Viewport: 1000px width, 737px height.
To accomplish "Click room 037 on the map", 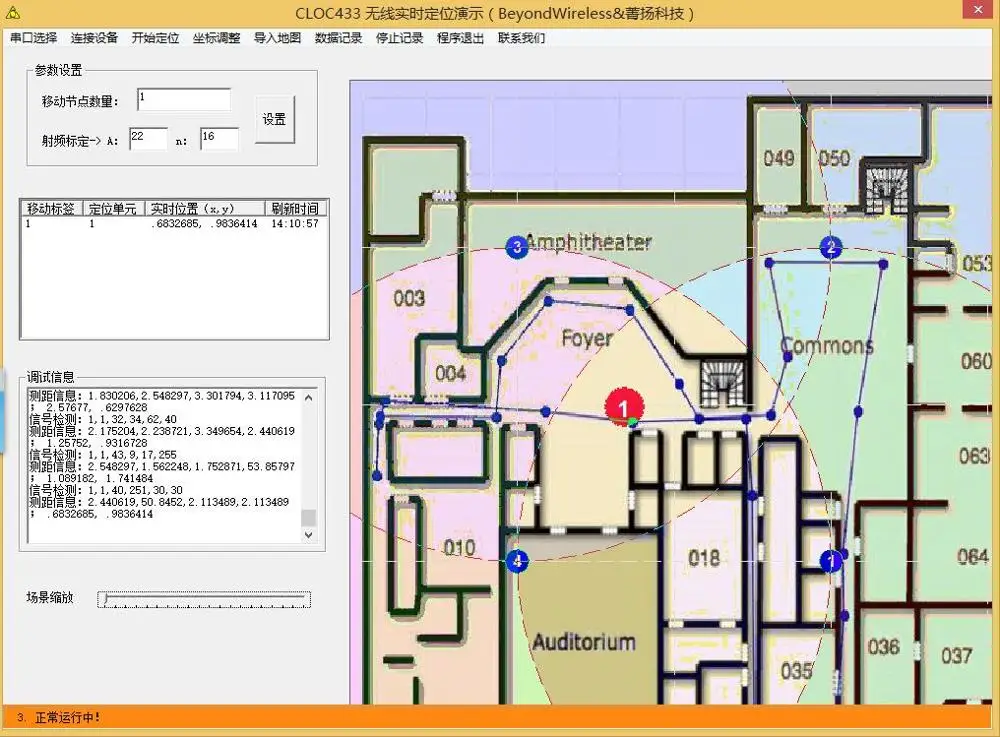I will [x=957, y=655].
